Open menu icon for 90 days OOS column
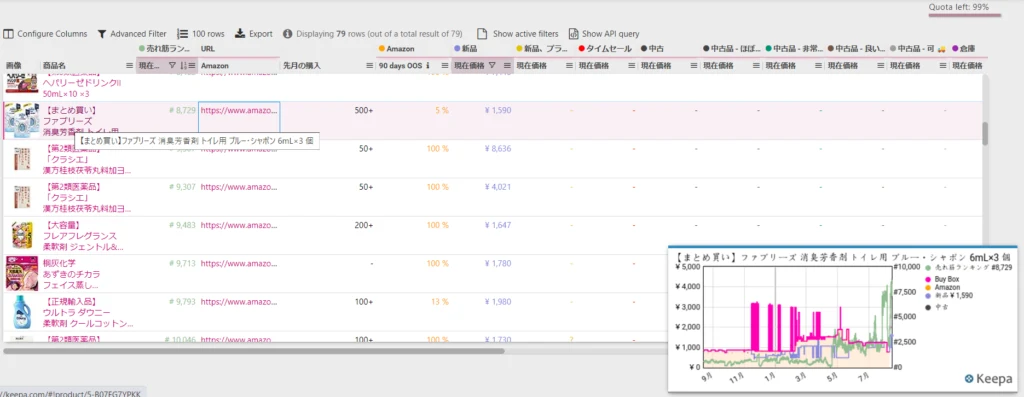 pos(444,65)
